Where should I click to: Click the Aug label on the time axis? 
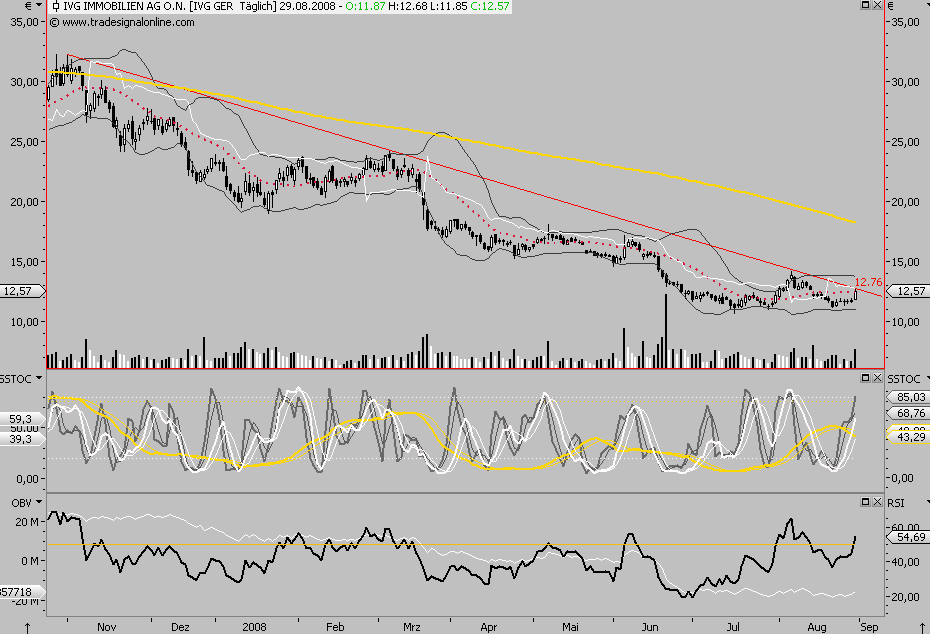tap(817, 627)
